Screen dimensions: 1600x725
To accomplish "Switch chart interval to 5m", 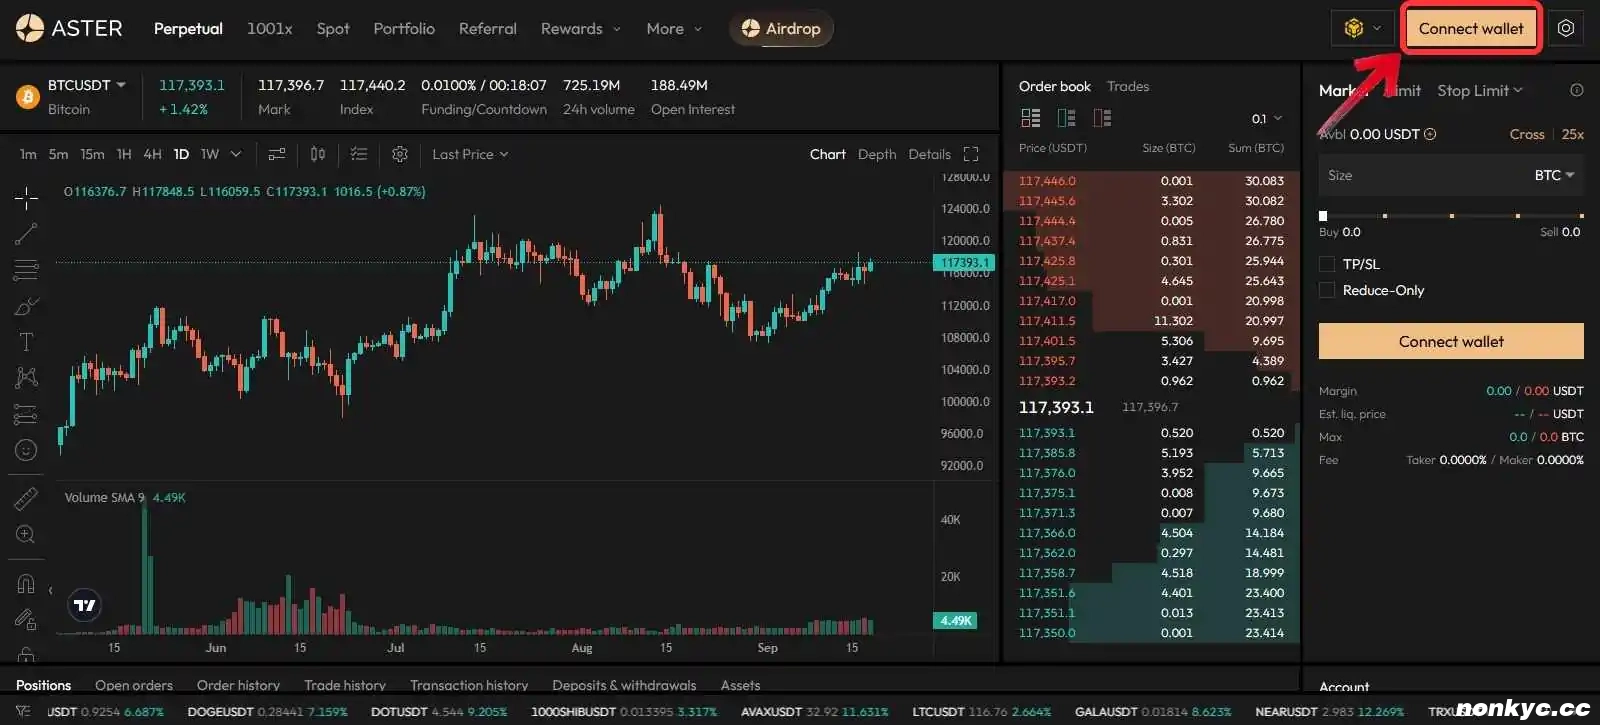I will pos(59,154).
